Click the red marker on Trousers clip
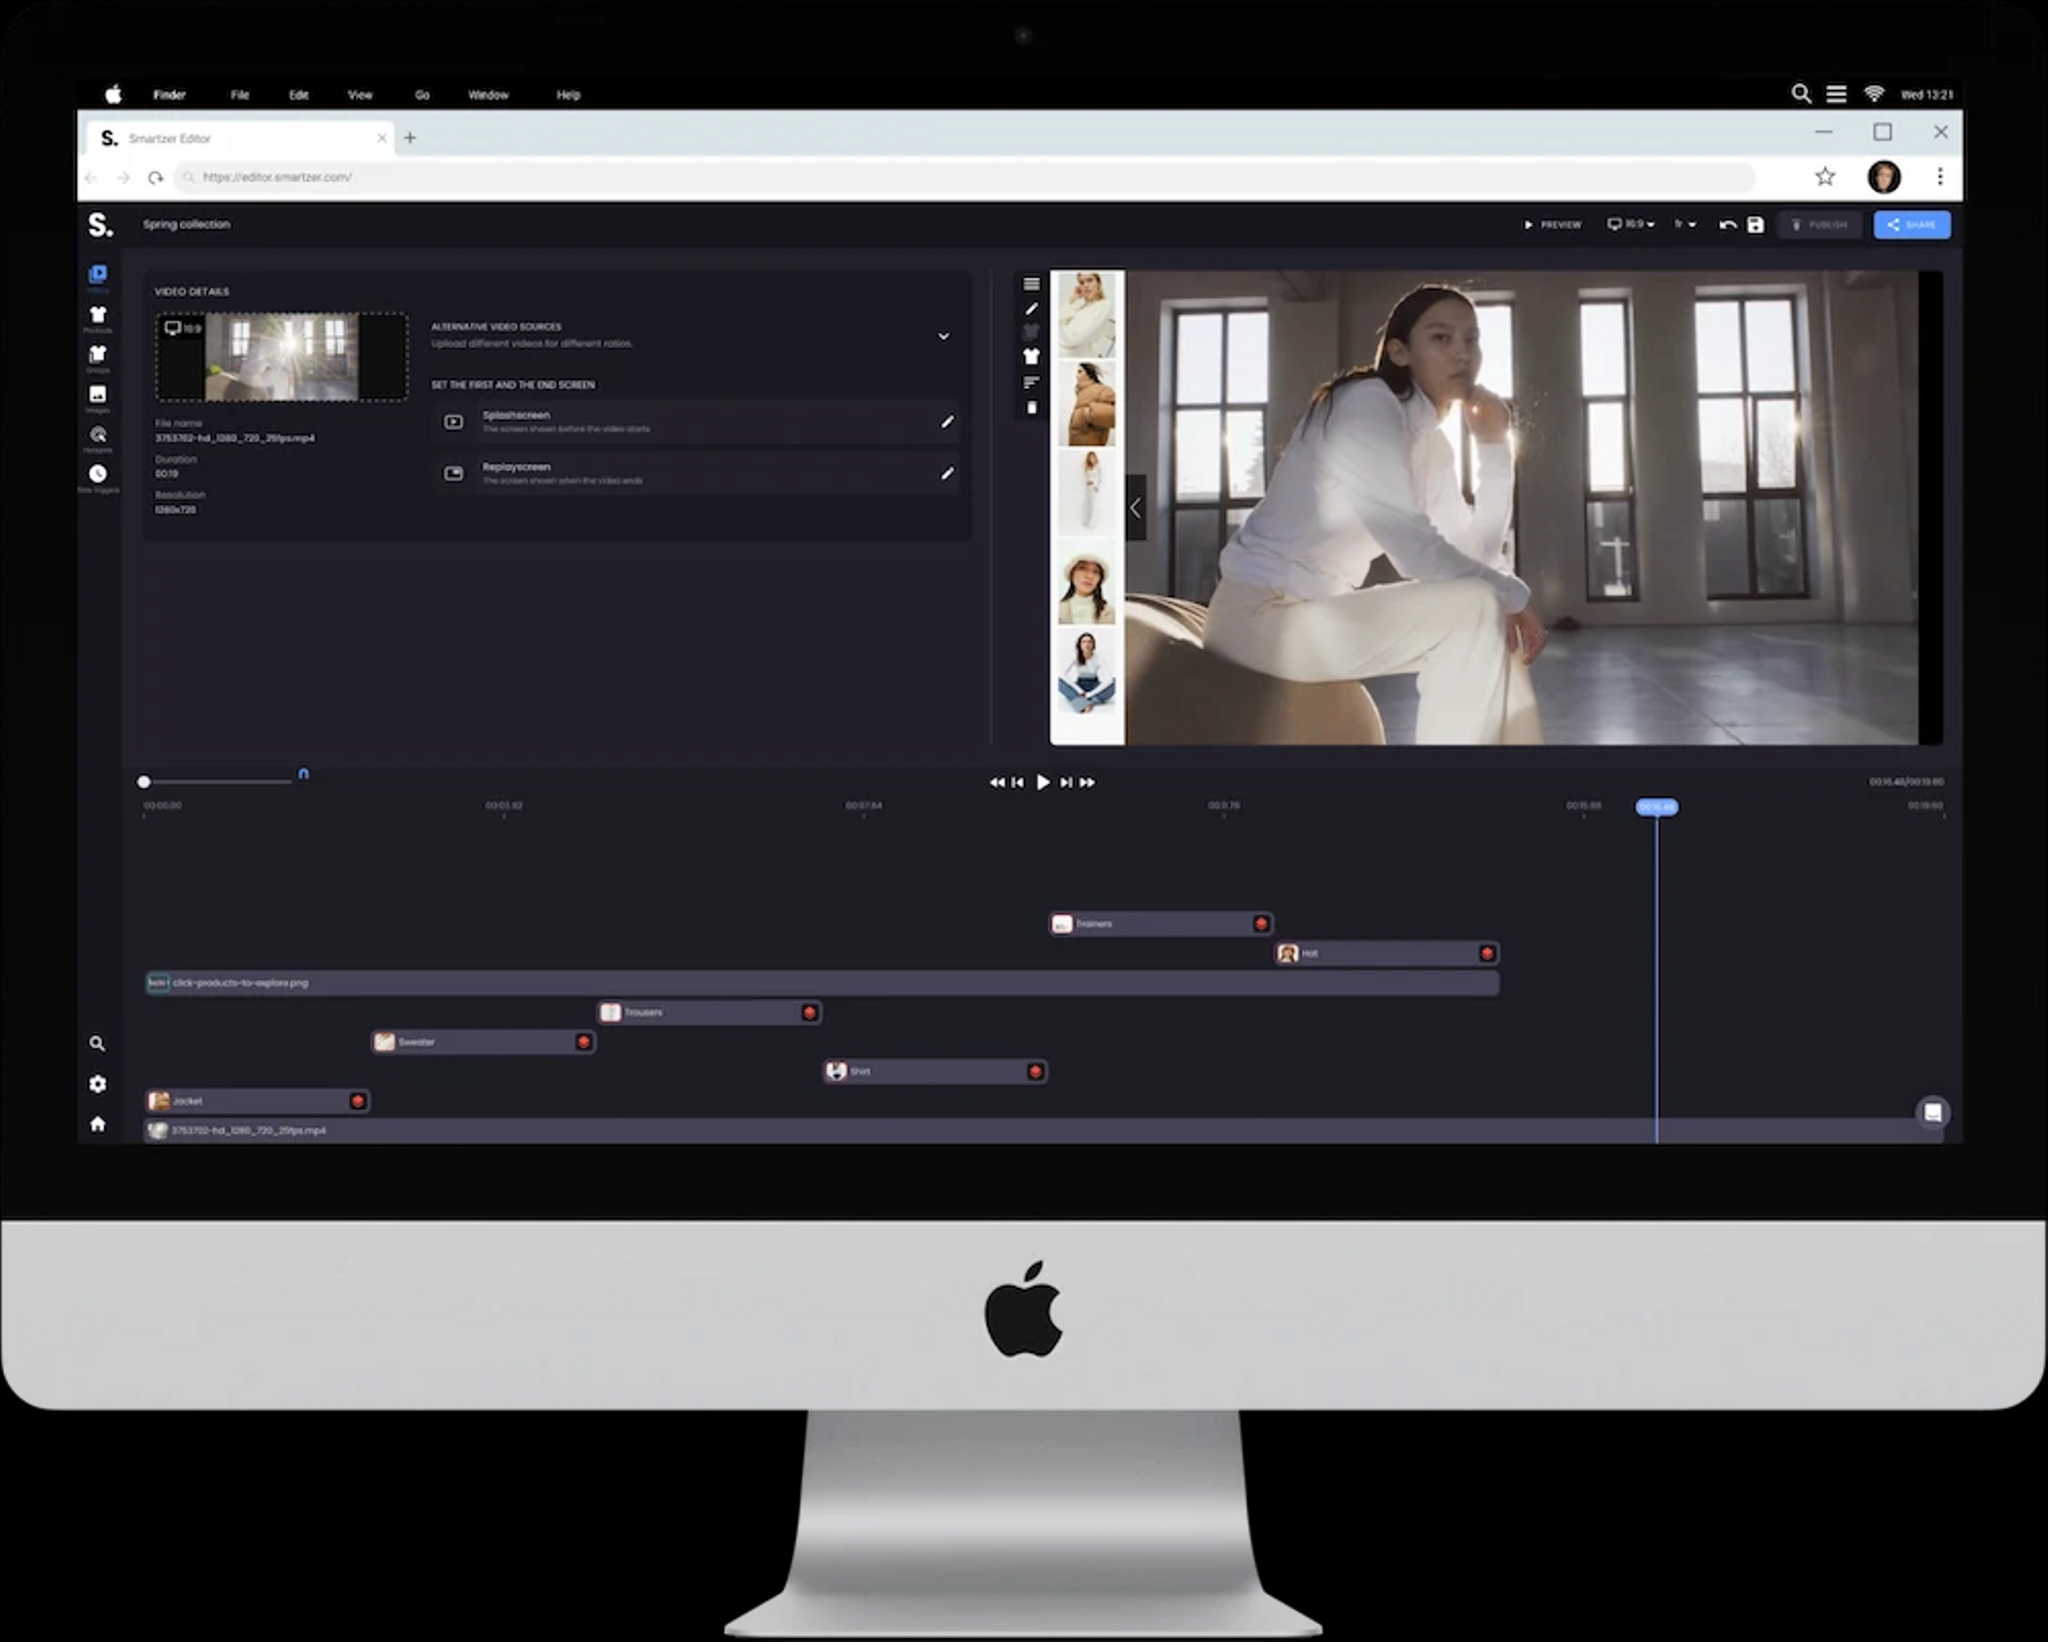2048x1642 pixels. click(x=809, y=1013)
